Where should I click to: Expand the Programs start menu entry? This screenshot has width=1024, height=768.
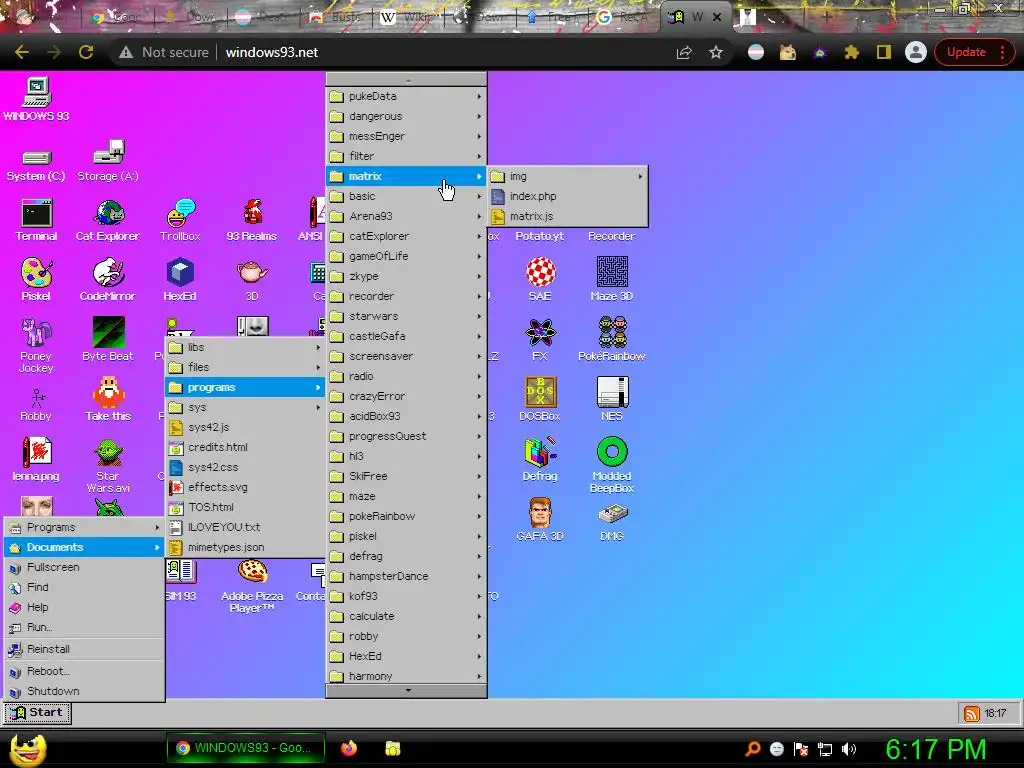click(x=84, y=527)
